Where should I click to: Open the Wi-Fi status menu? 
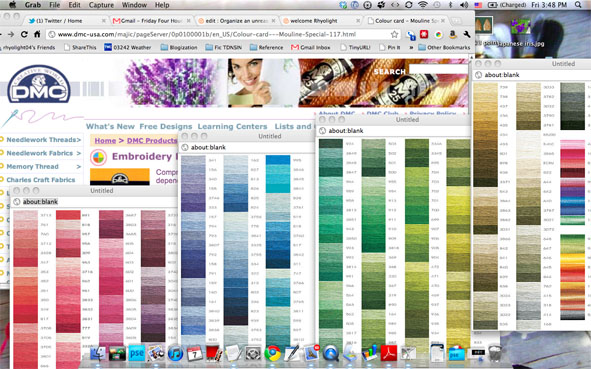(423, 5)
